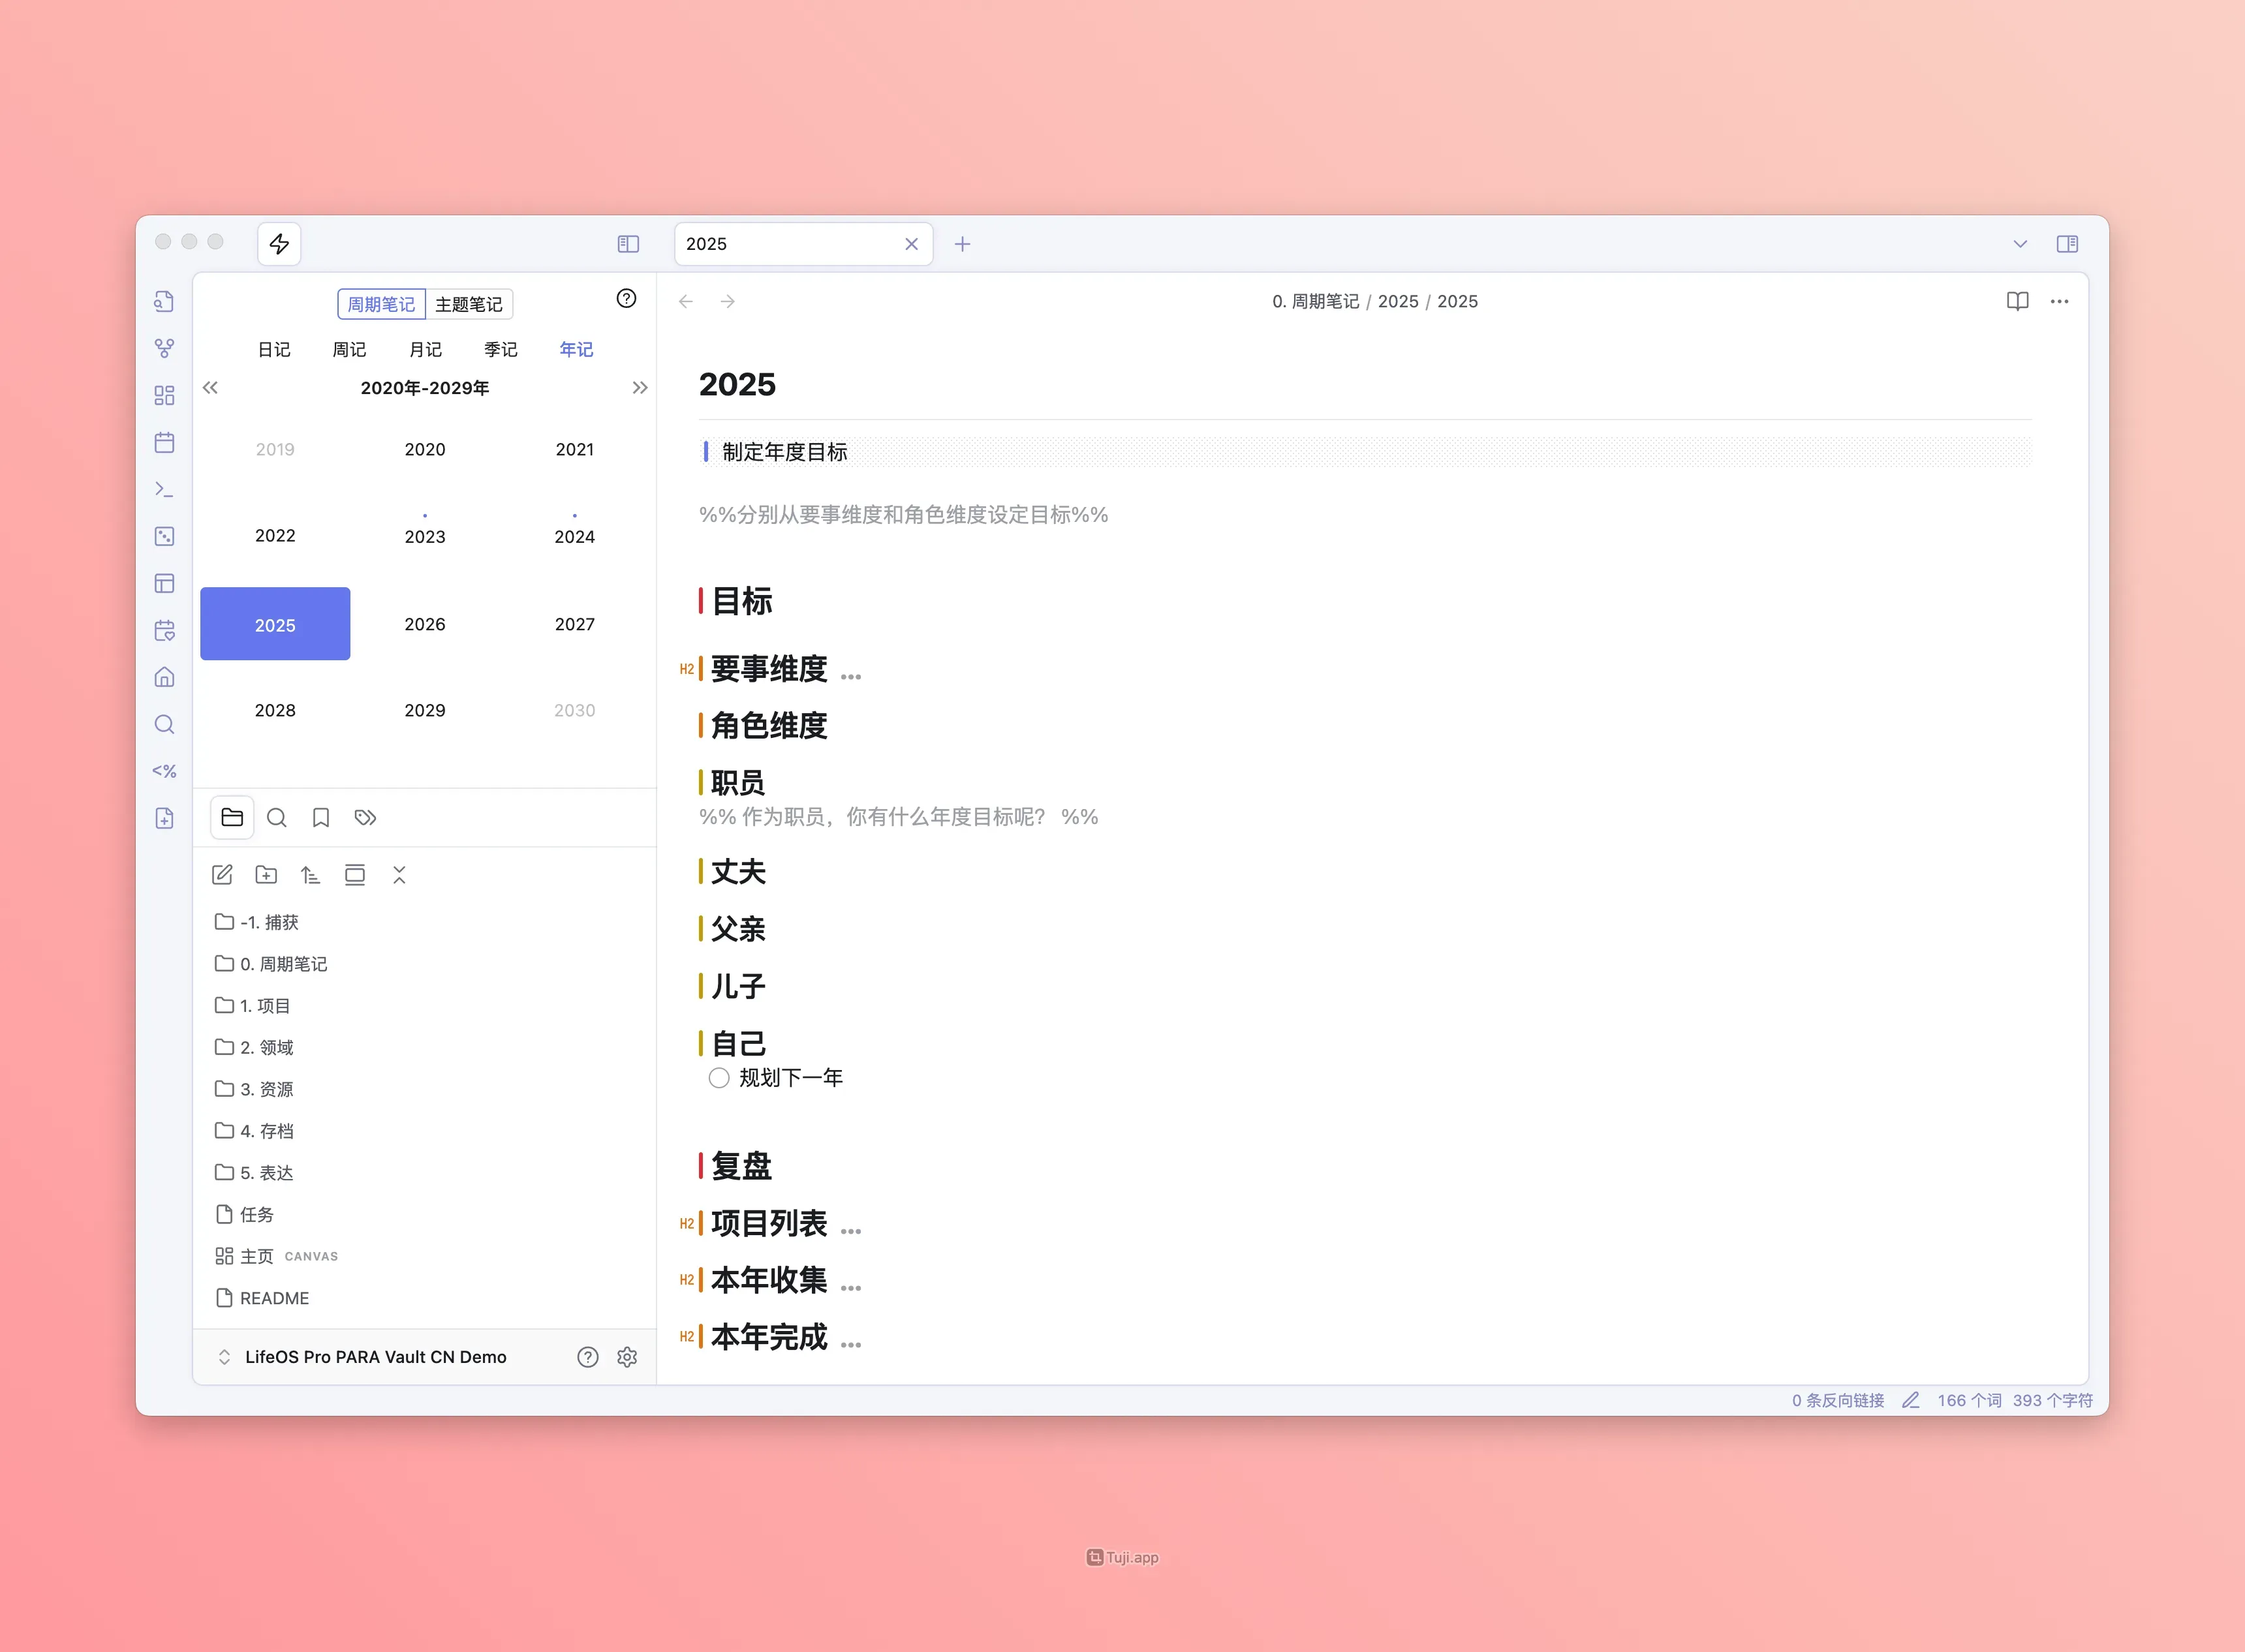Change the file sort order

pyautogui.click(x=310, y=875)
